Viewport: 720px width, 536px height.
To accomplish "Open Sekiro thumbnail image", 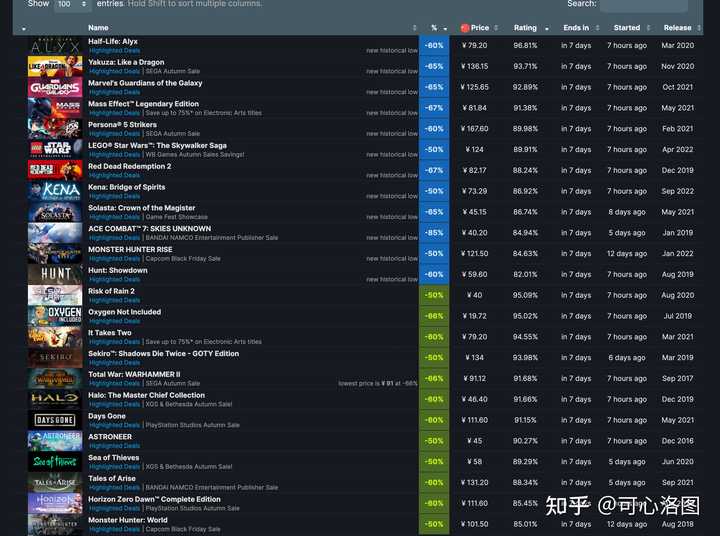I will (55, 357).
